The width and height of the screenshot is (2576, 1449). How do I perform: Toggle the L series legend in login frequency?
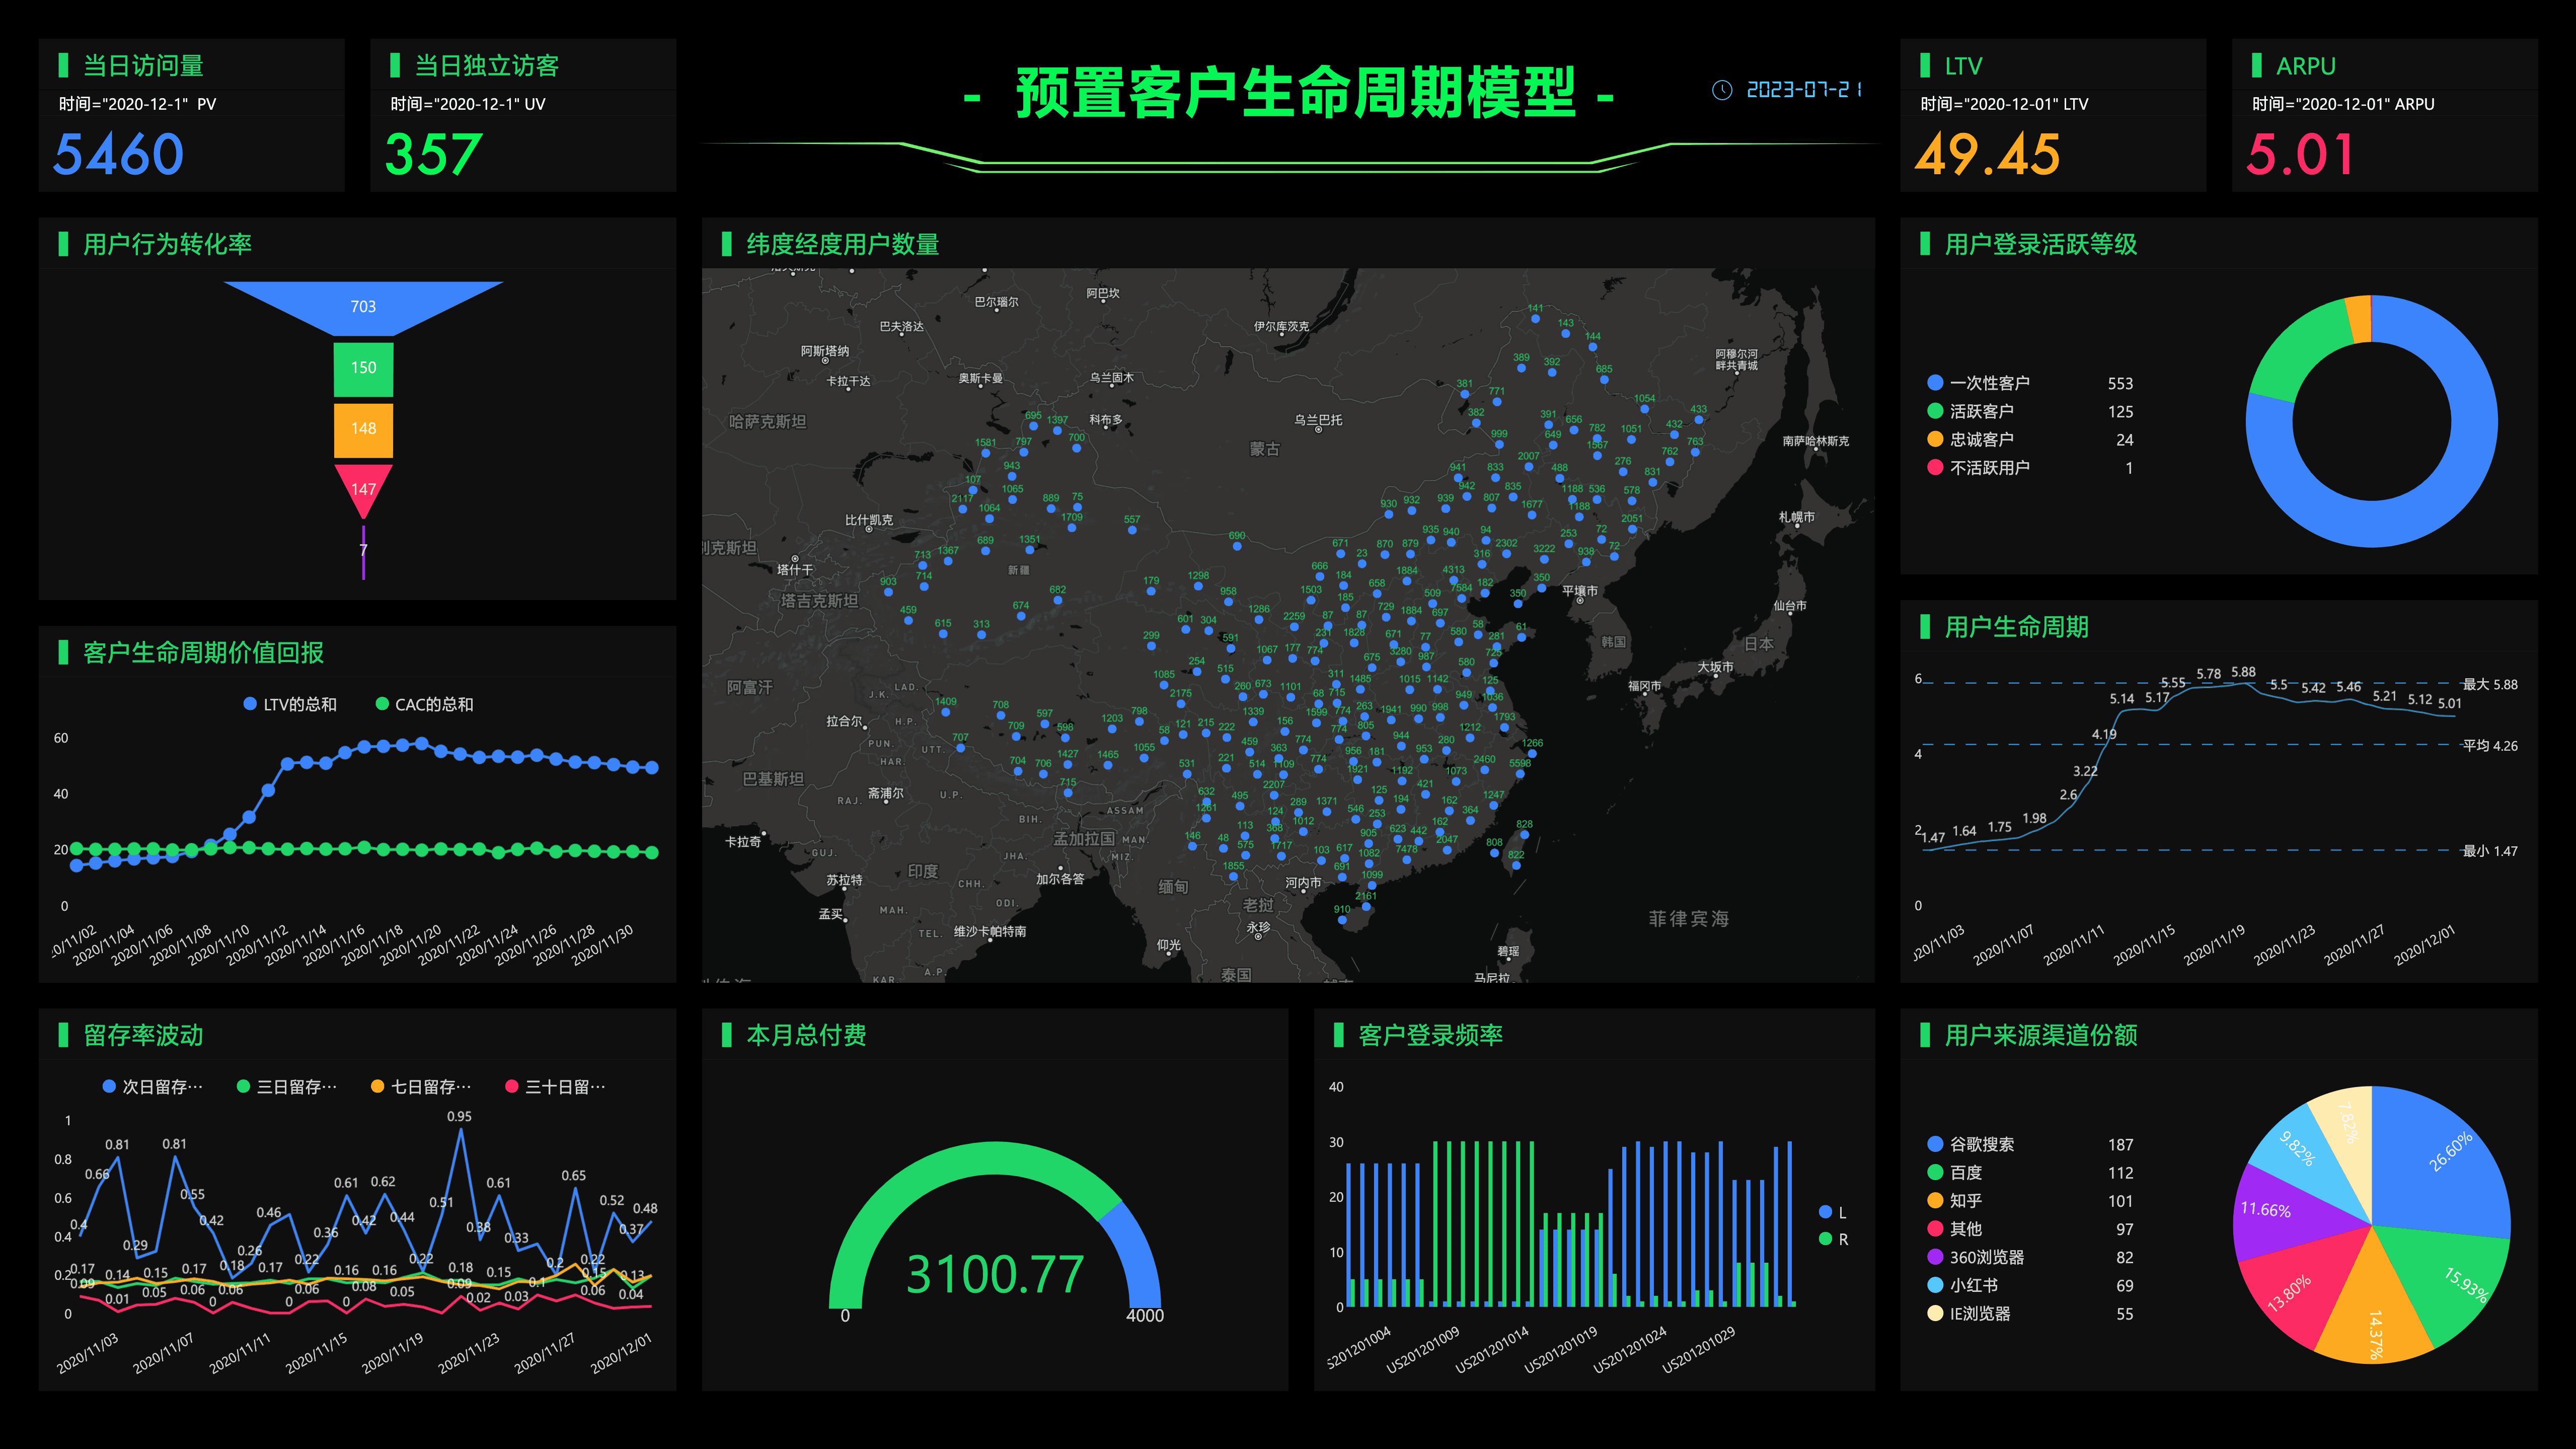(1833, 1212)
